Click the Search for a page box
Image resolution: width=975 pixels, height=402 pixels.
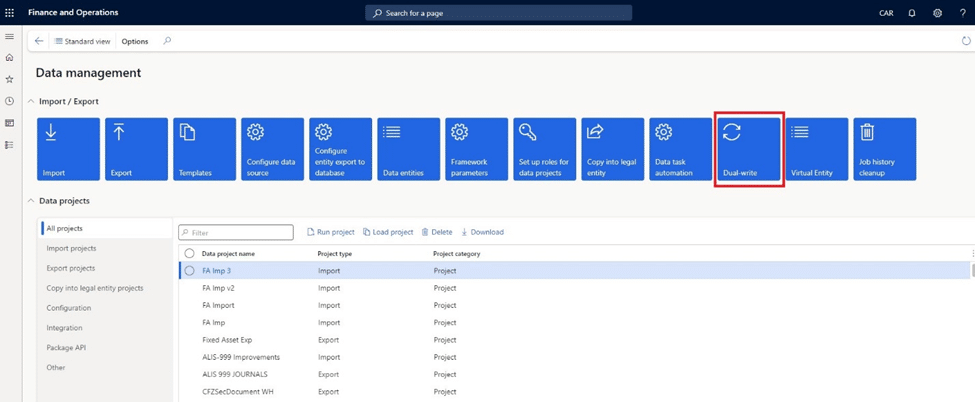pyautogui.click(x=499, y=12)
